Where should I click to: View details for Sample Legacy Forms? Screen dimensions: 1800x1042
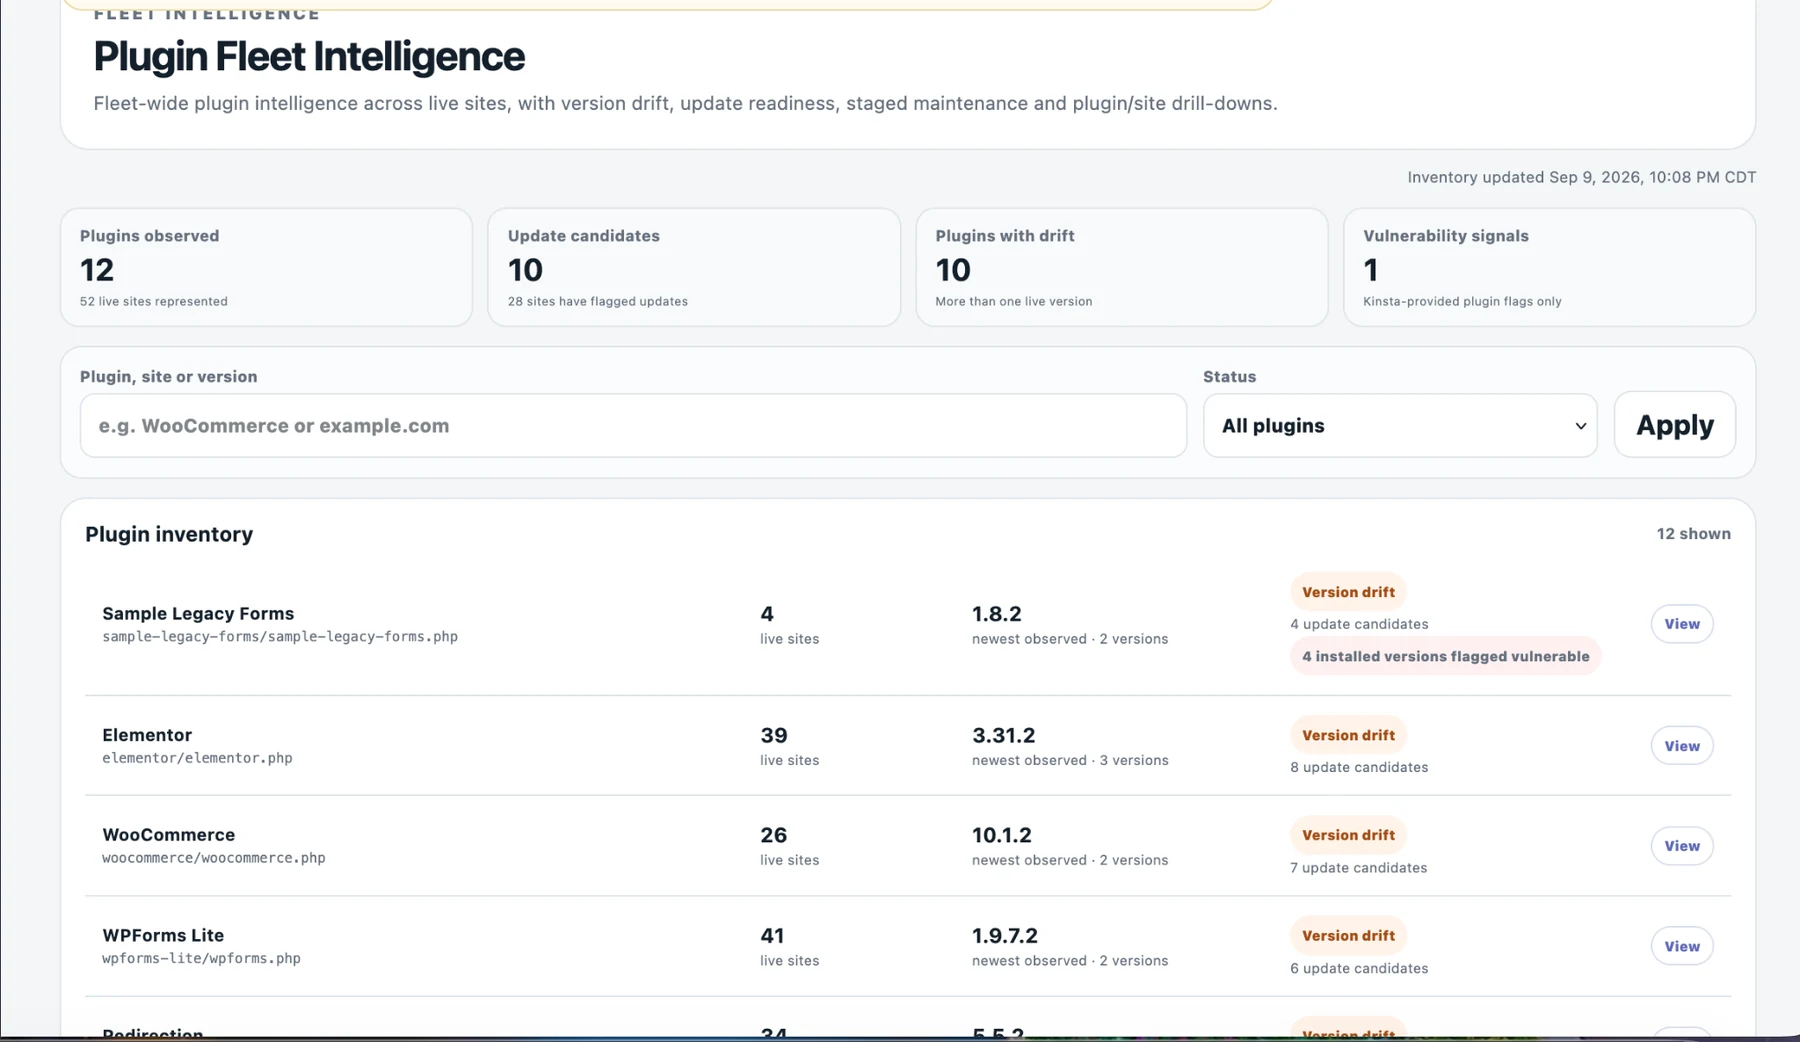tap(1682, 624)
